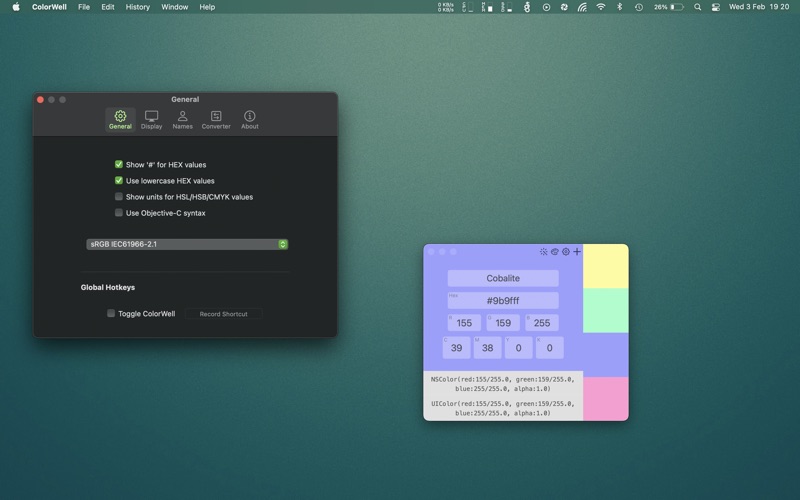Select the yellow color swatch
This screenshot has height=500, width=800.
(605, 266)
